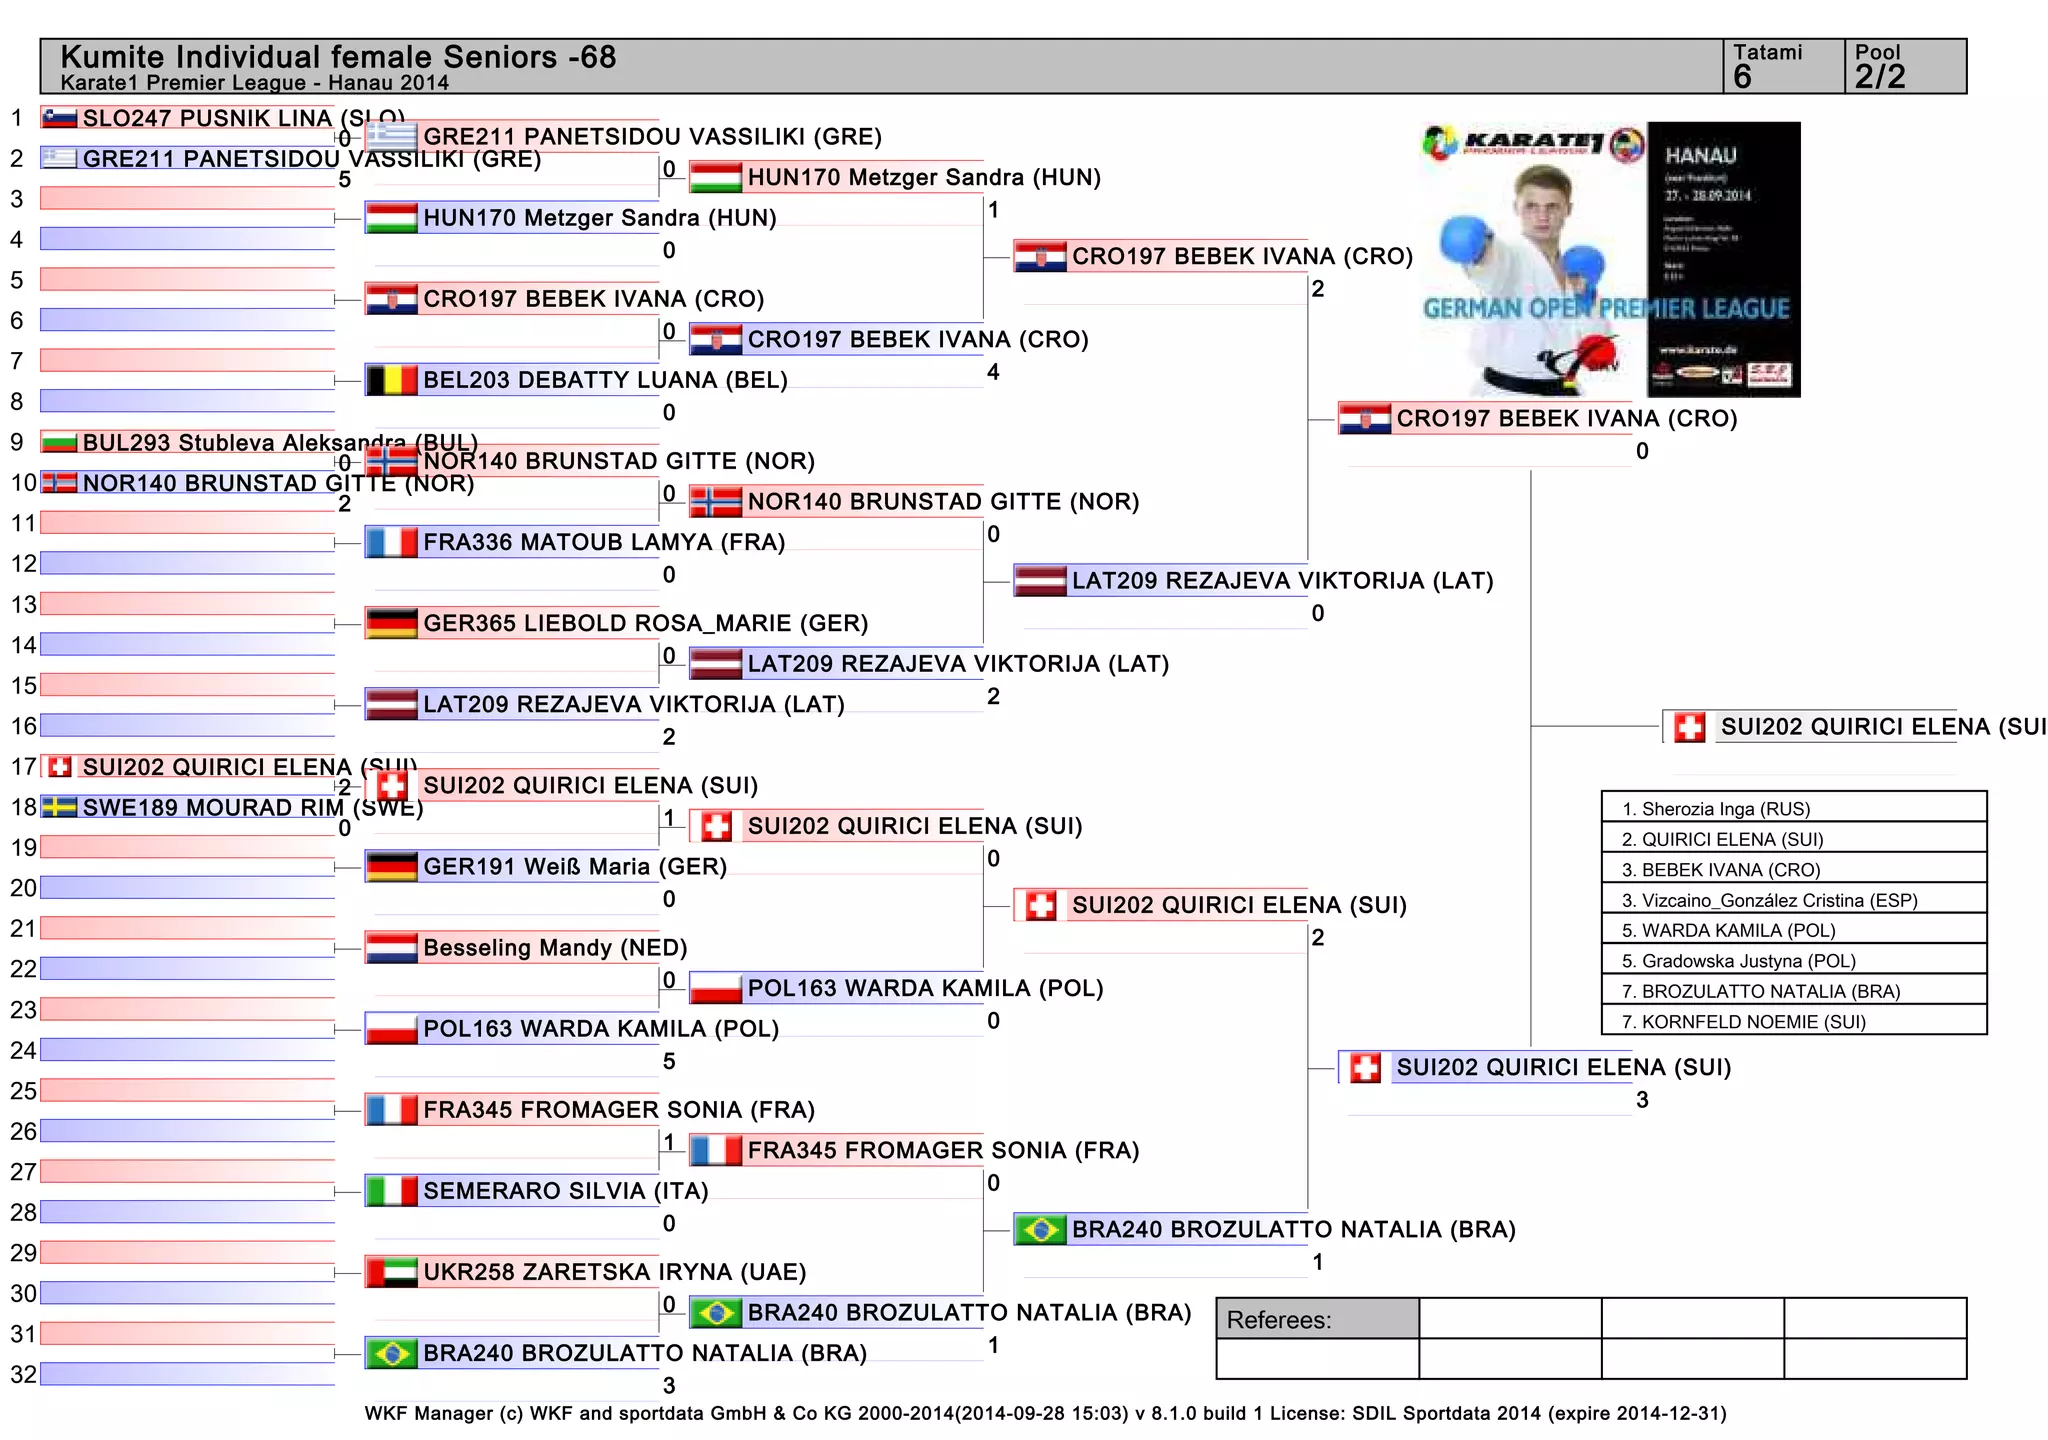
Task: Click the Latvian flag beside quarterfinal REZAJEVA VIKTORIJA
Action: click(x=1040, y=580)
